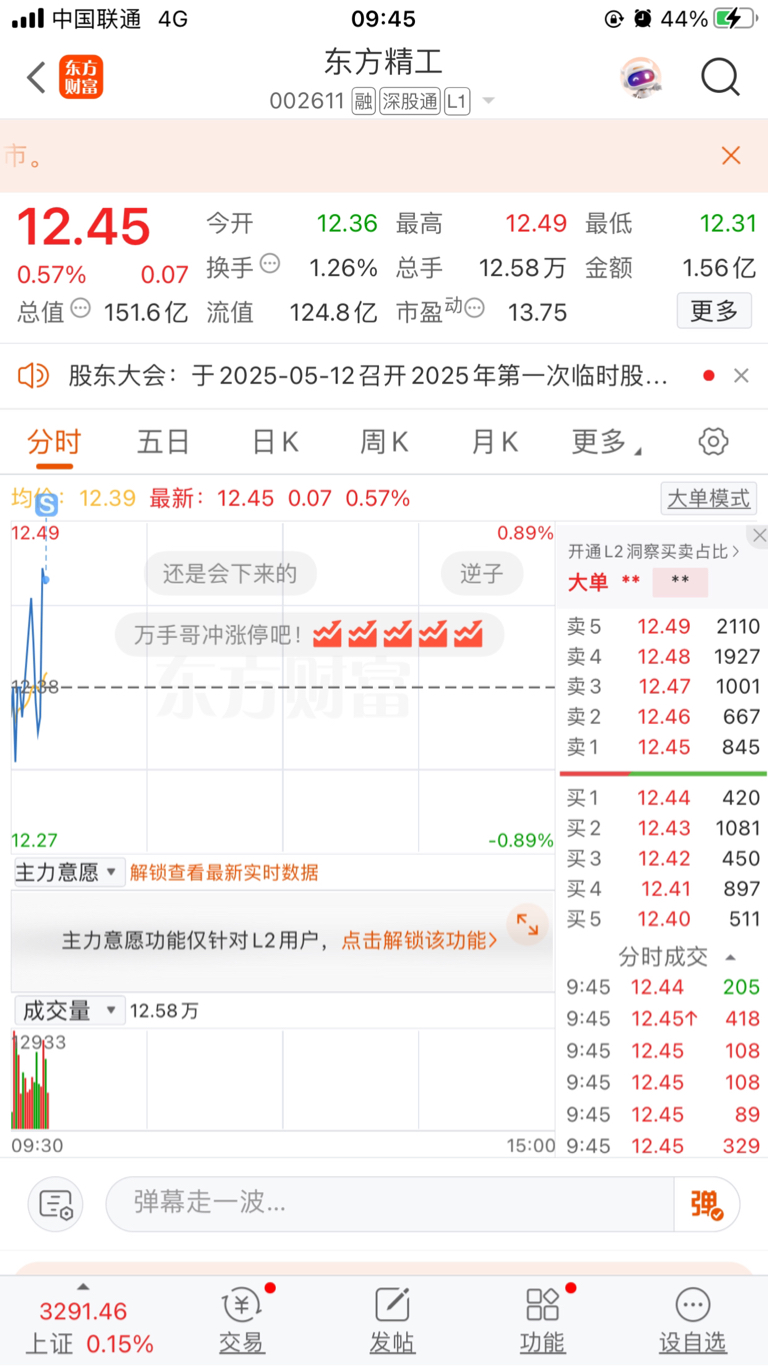Tap the 总值 info bubble icon

tap(81, 309)
